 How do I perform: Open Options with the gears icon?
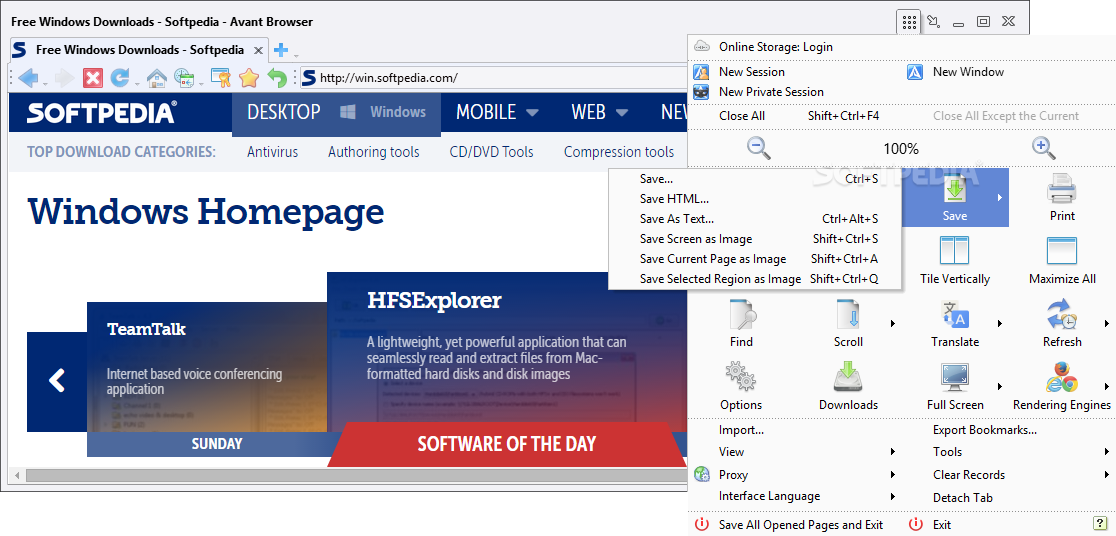741,377
